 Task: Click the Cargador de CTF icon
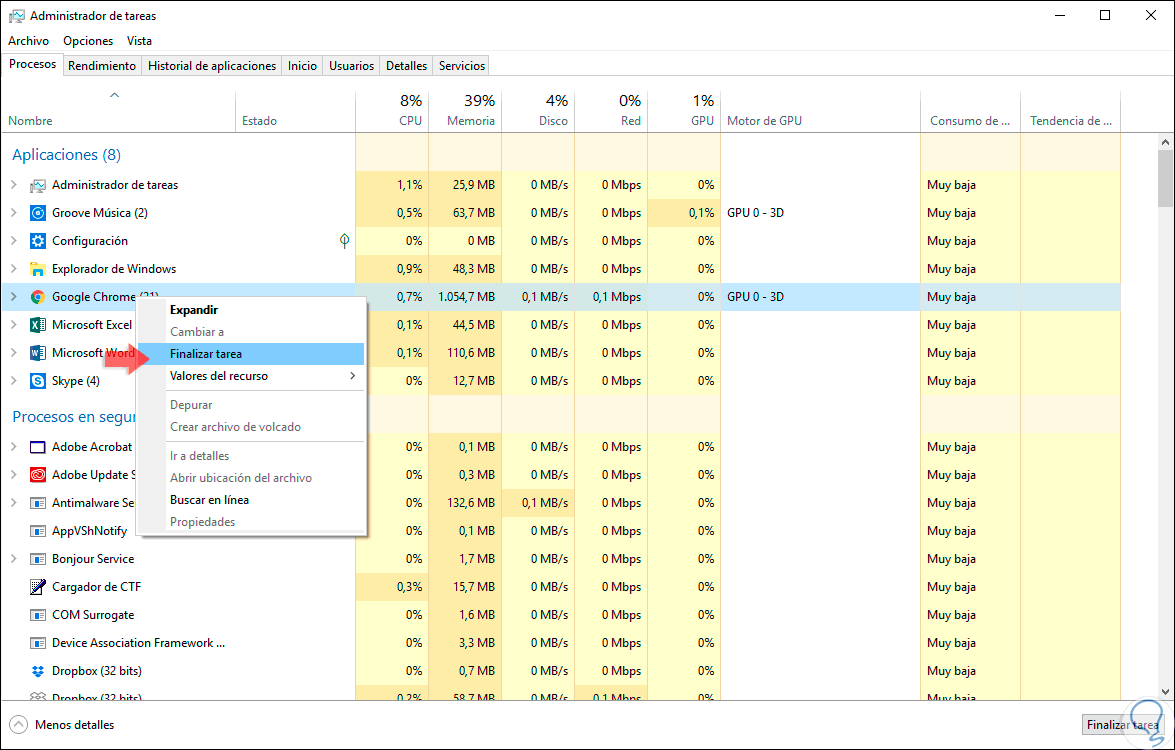[38, 587]
